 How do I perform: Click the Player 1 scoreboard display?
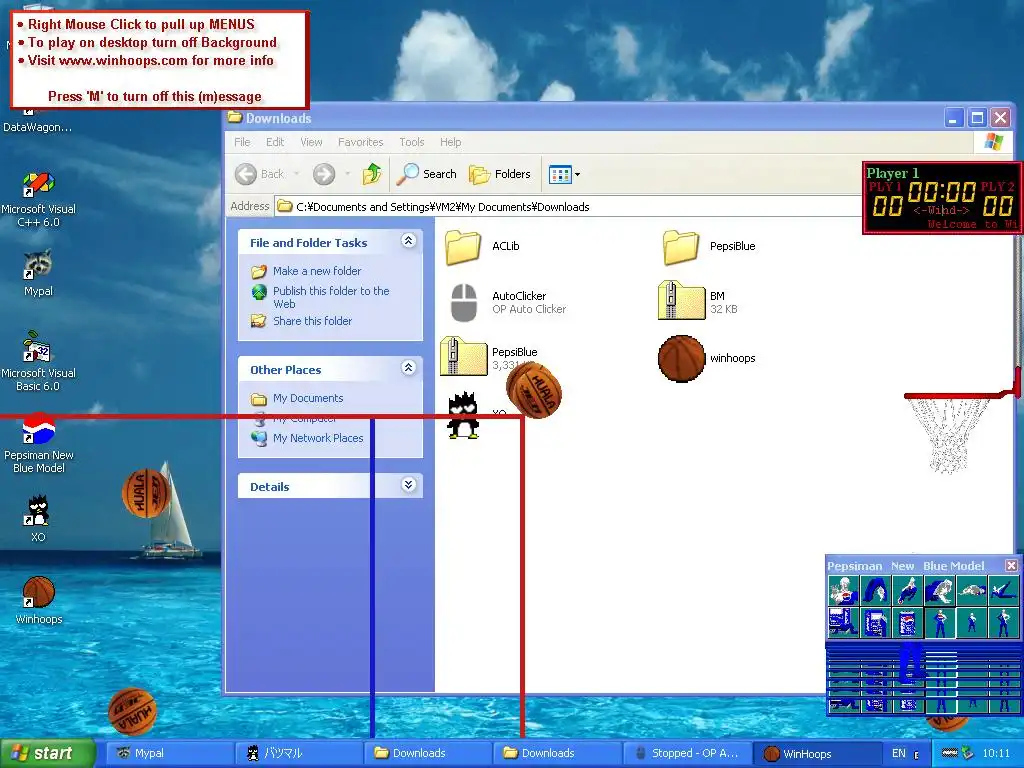tap(942, 198)
